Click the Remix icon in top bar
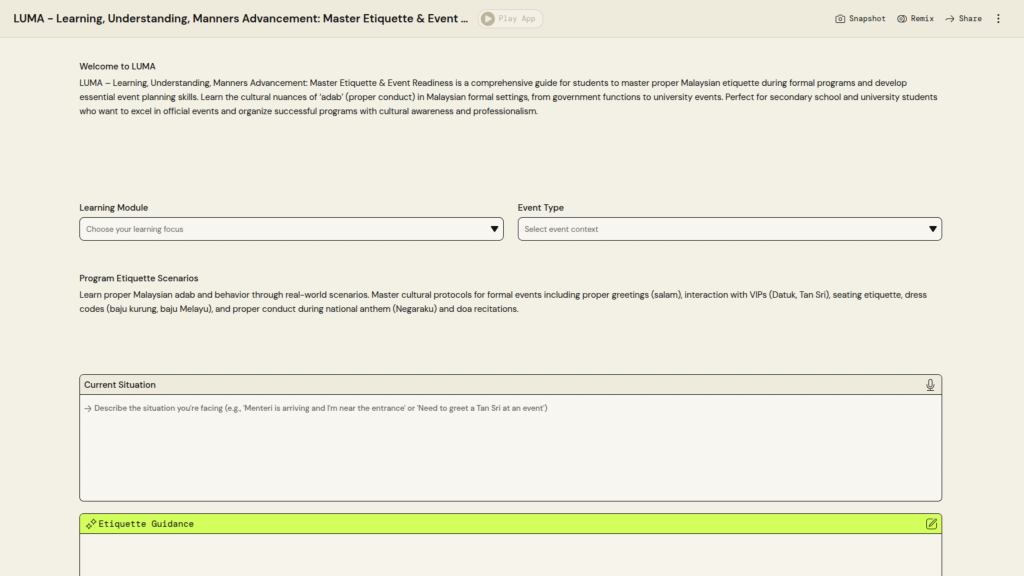This screenshot has height=576, width=1024. pos(901,19)
